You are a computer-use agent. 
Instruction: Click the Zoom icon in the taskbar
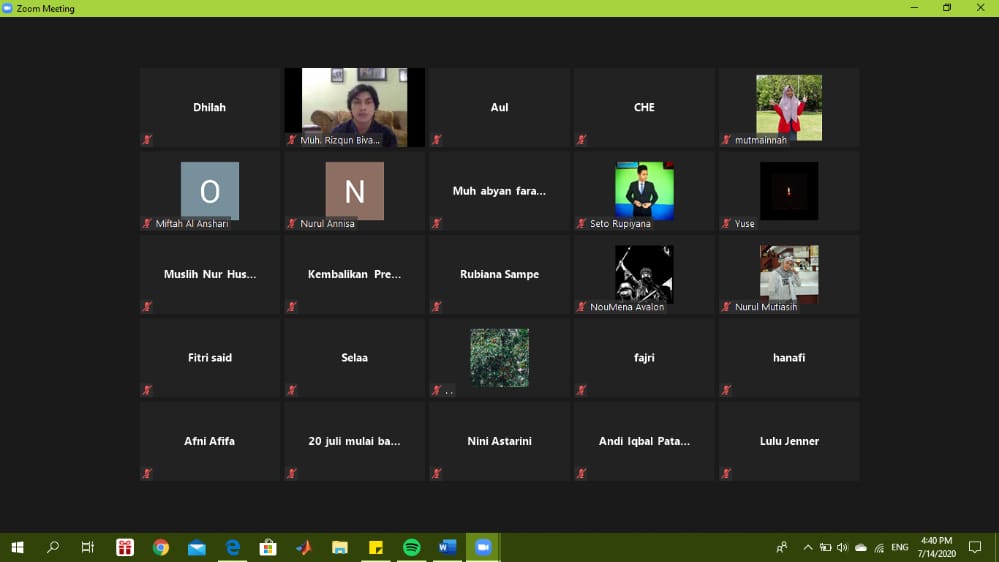coord(483,547)
